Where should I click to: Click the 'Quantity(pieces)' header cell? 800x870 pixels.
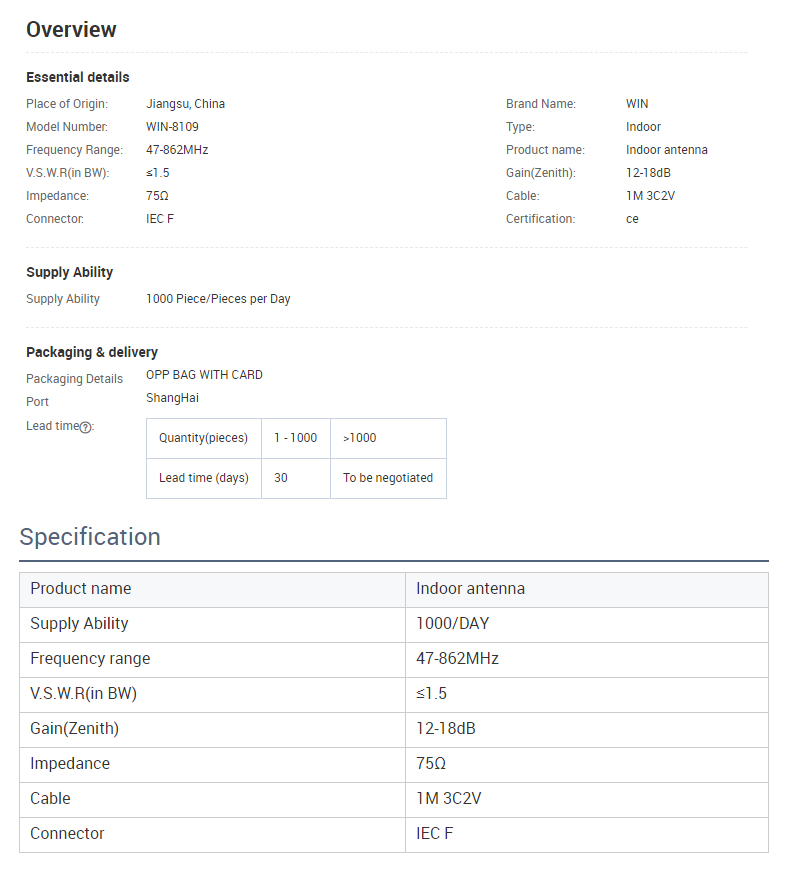pyautogui.click(x=203, y=438)
